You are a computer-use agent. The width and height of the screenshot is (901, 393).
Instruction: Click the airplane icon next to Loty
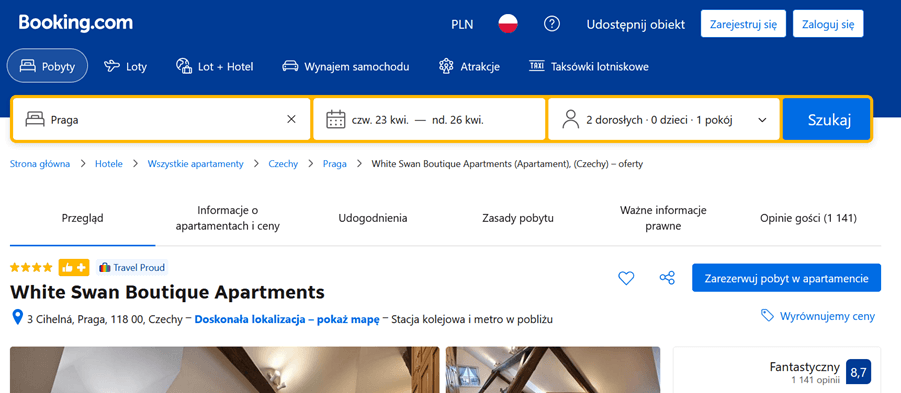pos(111,66)
